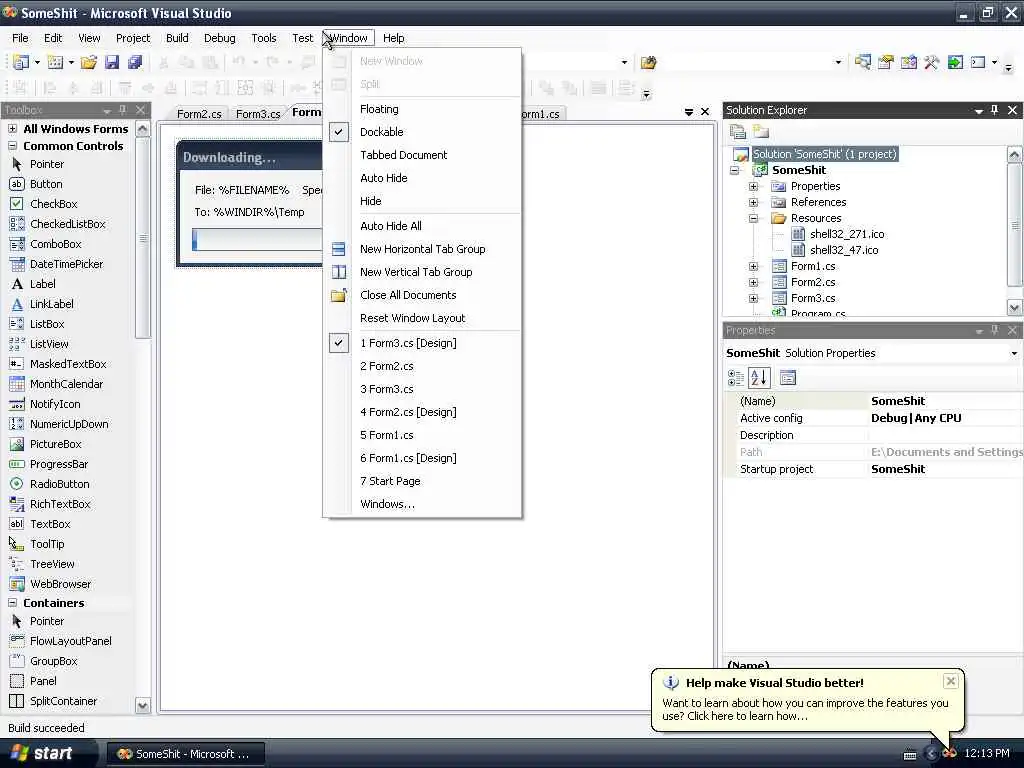Image resolution: width=1024 pixels, height=768 pixels.
Task: Expand the Form1.cs node in Solution Explorer
Action: coord(754,266)
